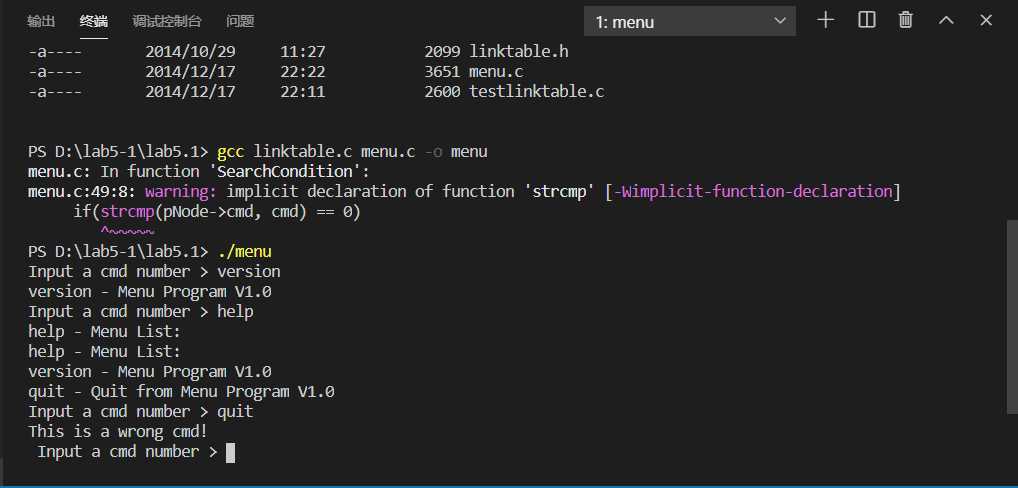
Task: Switch to the 输出 tab
Action: tap(41, 21)
